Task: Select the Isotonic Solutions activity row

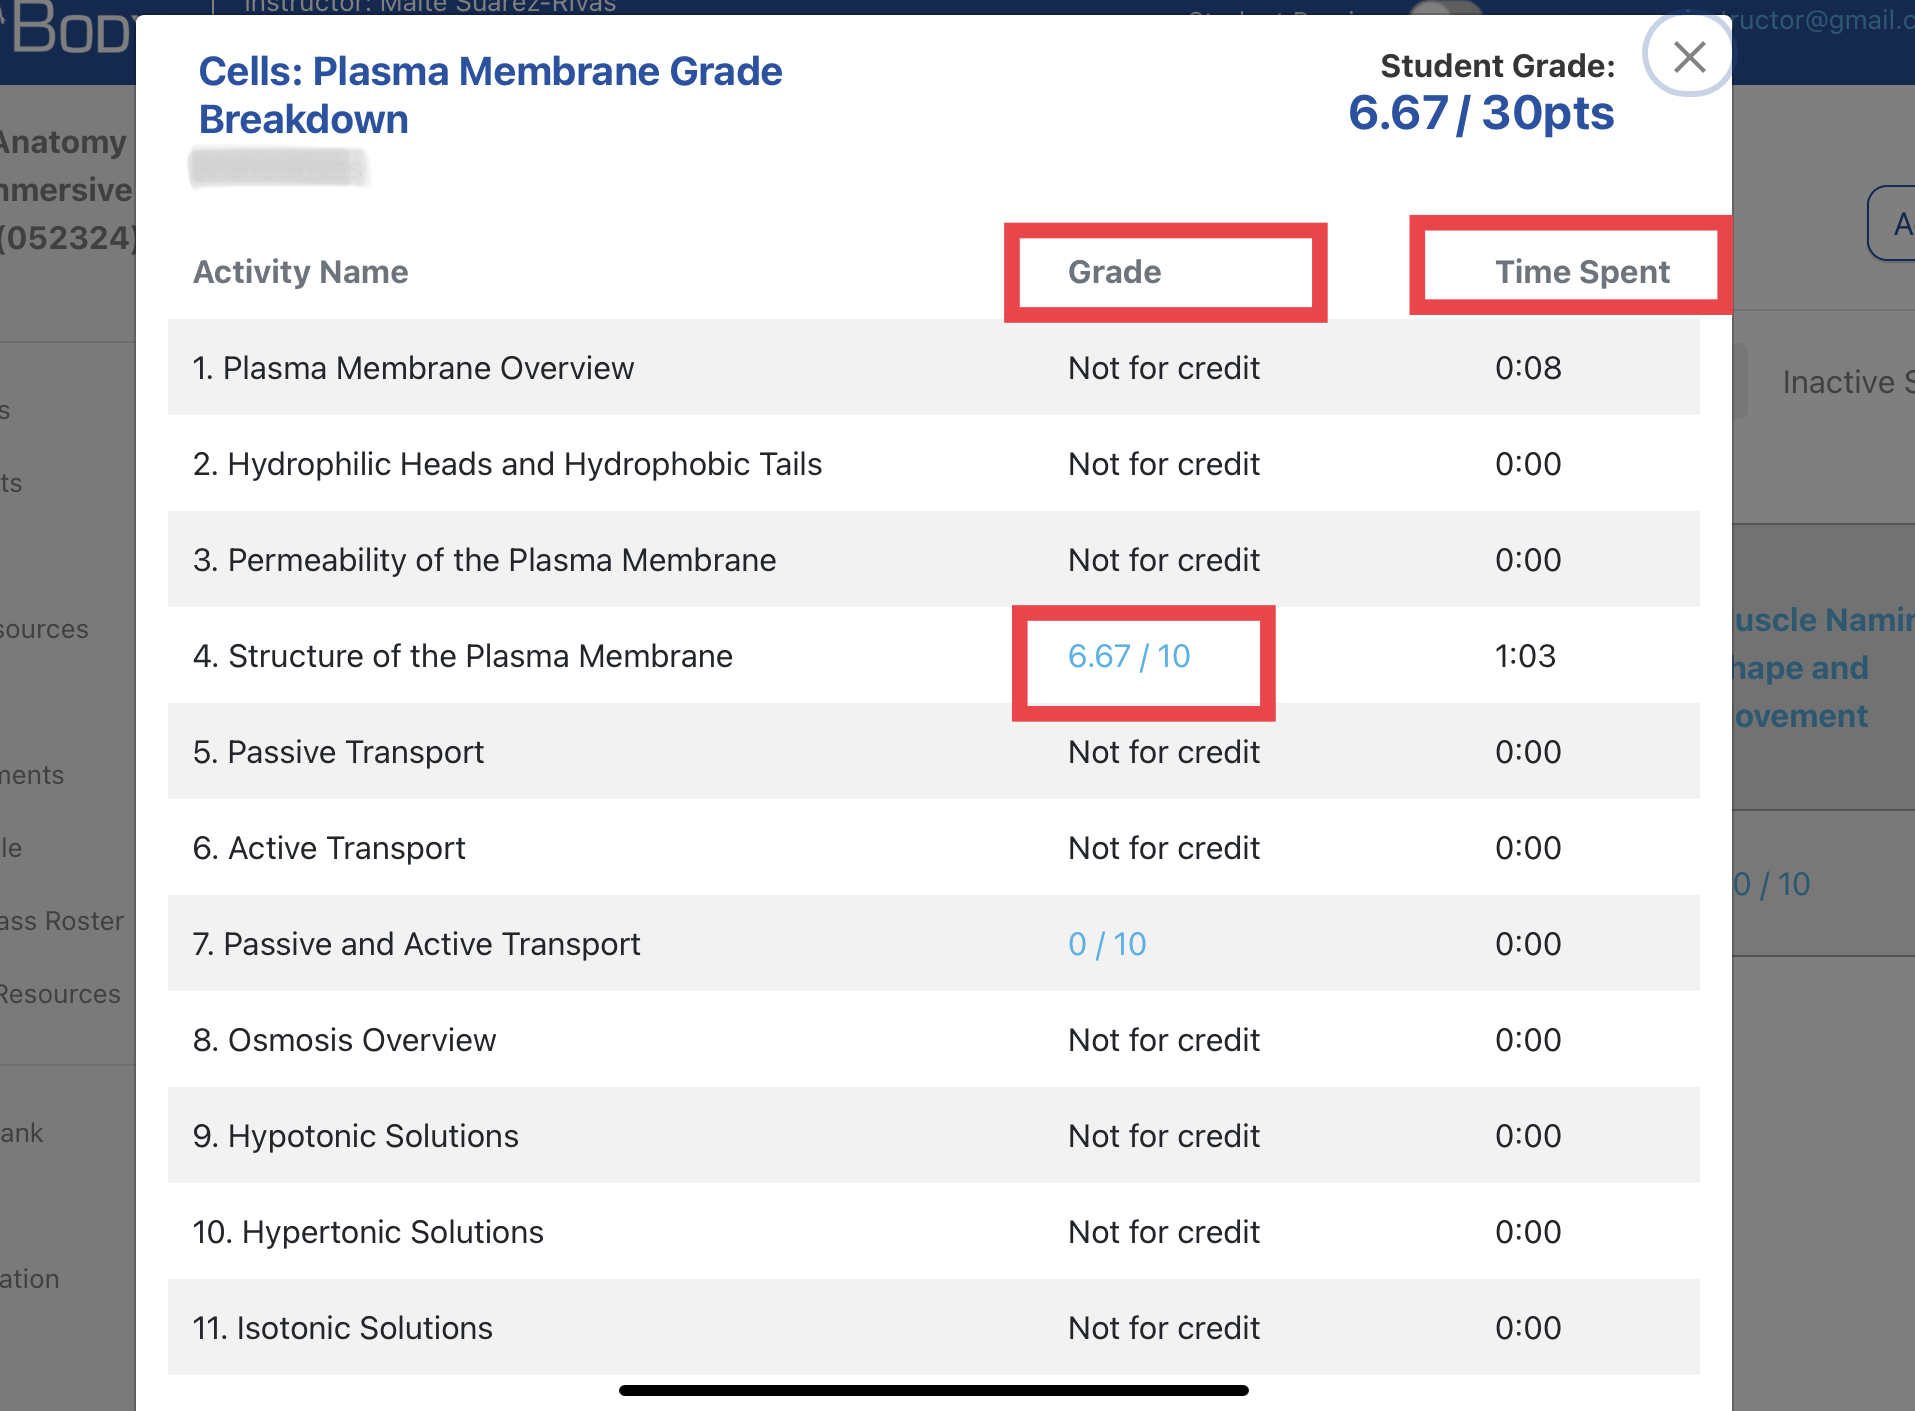Action: coord(342,1327)
